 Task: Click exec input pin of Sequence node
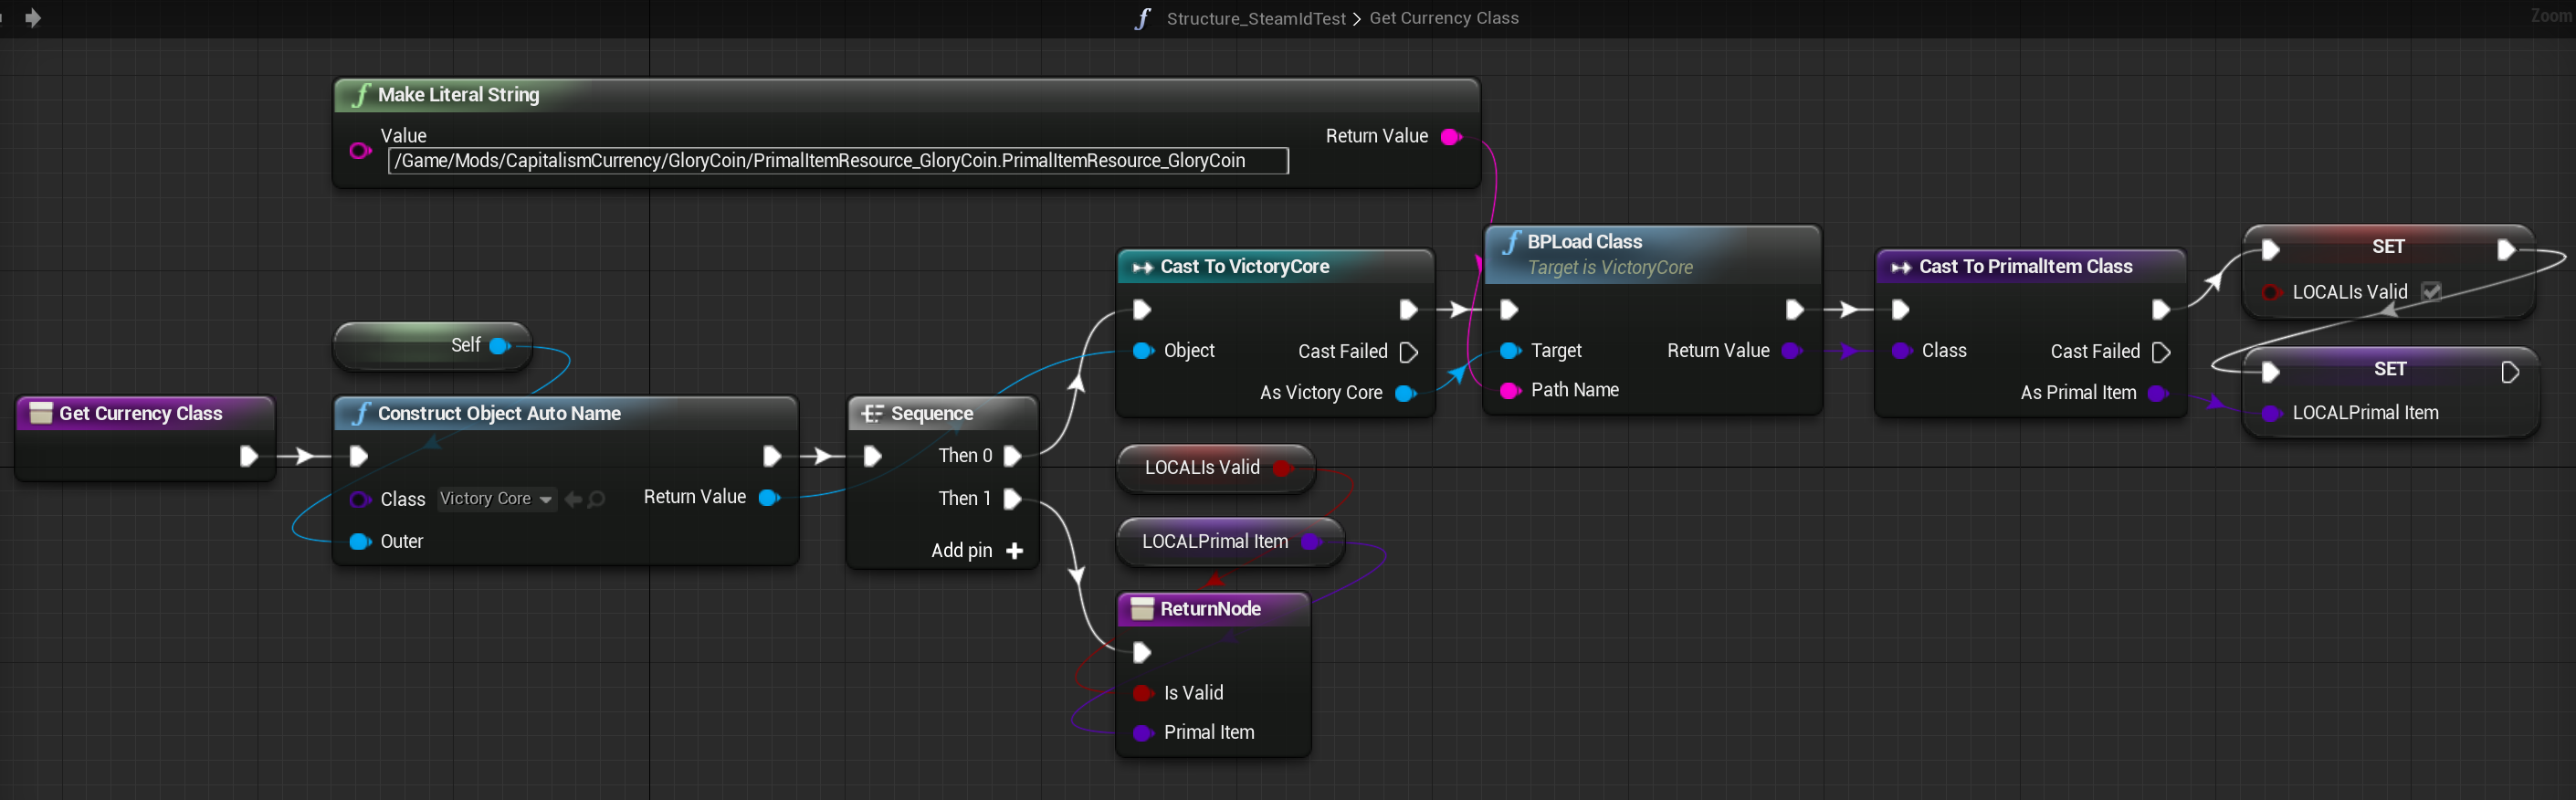point(873,457)
